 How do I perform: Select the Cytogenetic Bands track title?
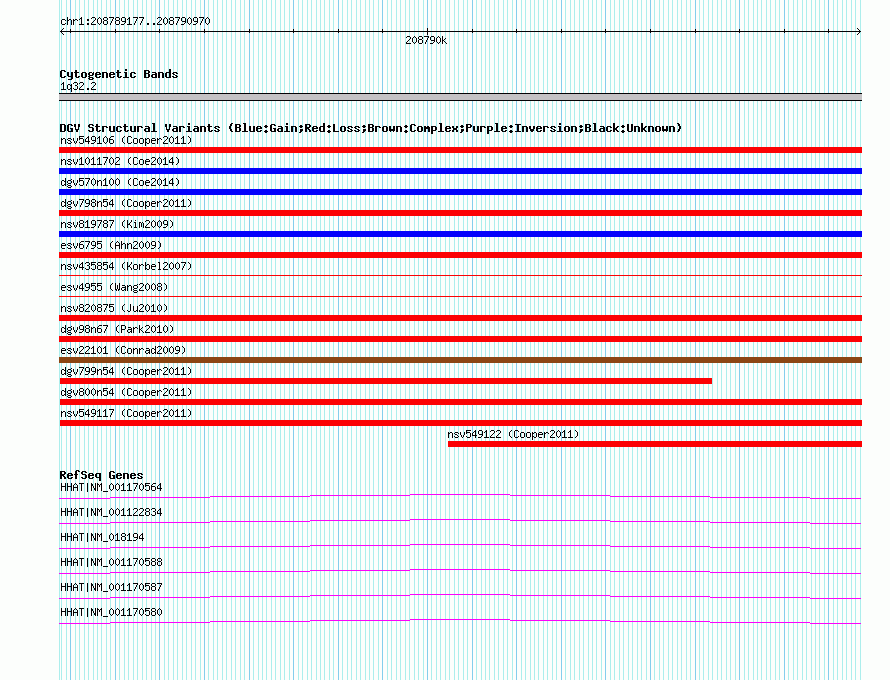[119, 74]
